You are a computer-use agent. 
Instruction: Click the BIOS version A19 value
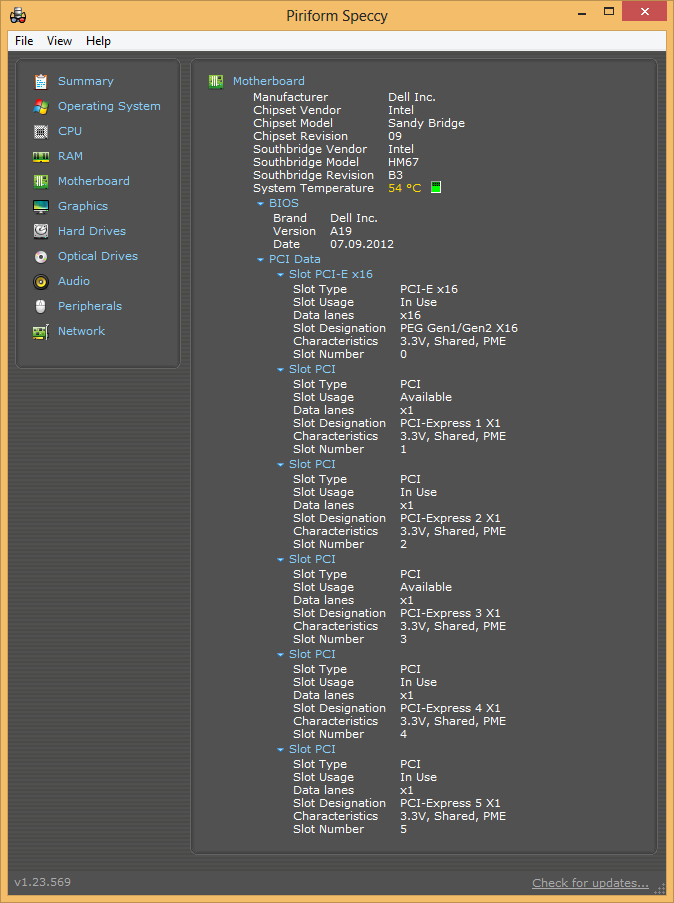tap(341, 232)
